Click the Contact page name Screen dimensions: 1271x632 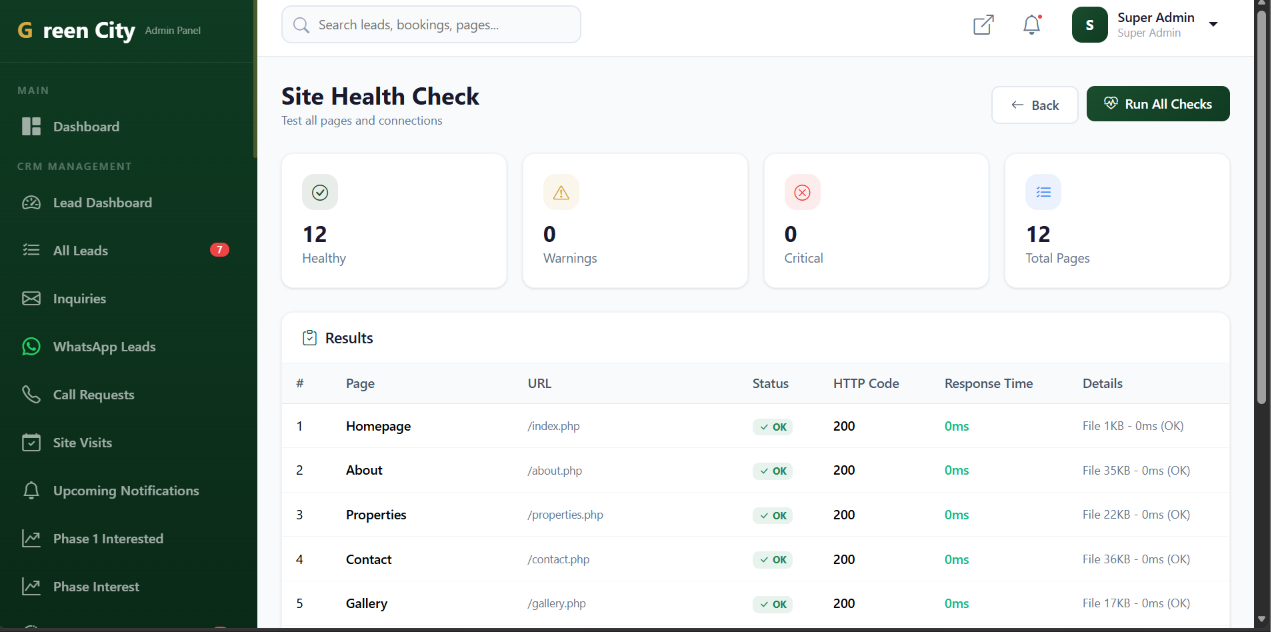tap(369, 559)
